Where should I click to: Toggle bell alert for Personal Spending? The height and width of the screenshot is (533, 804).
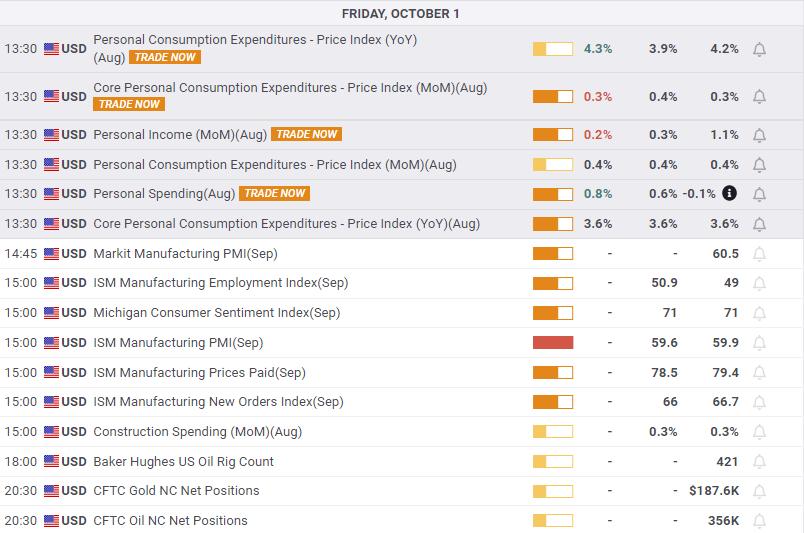coord(759,194)
